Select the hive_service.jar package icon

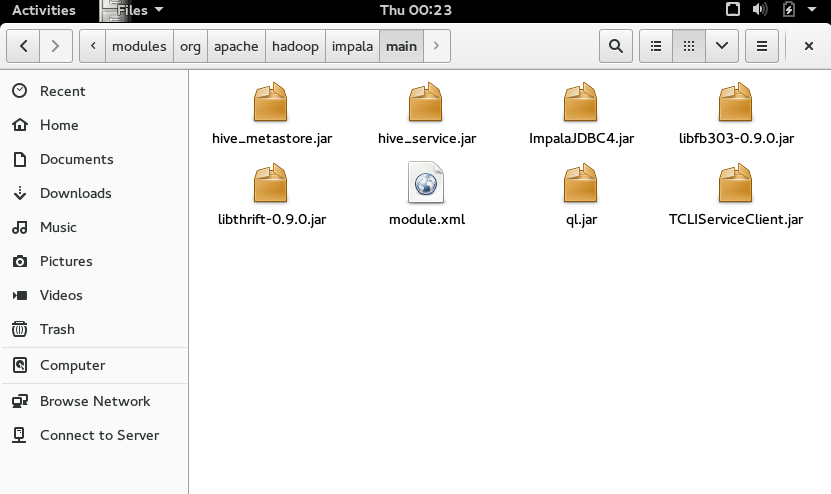[426, 102]
